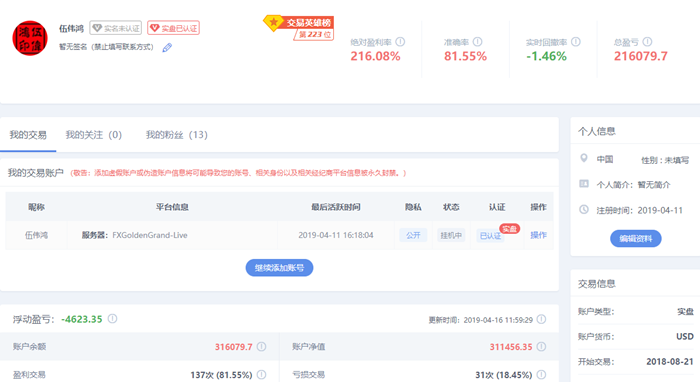This screenshot has width=700, height=382.
Task: Click 注册时间: 2019-04-11 text
Action: pyautogui.click(x=639, y=210)
